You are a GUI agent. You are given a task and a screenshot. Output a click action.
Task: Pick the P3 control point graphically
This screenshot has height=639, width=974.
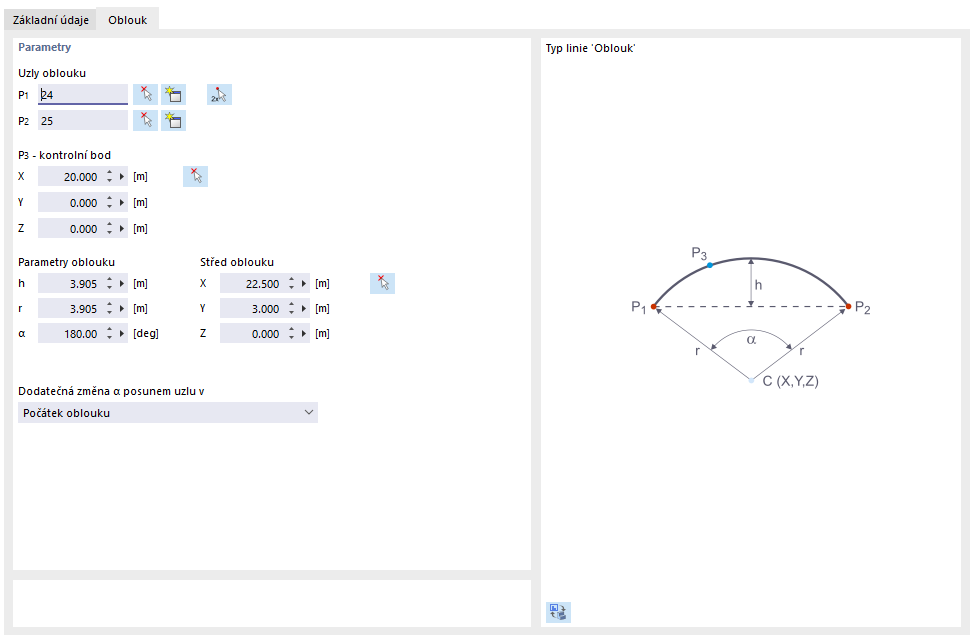(x=196, y=177)
